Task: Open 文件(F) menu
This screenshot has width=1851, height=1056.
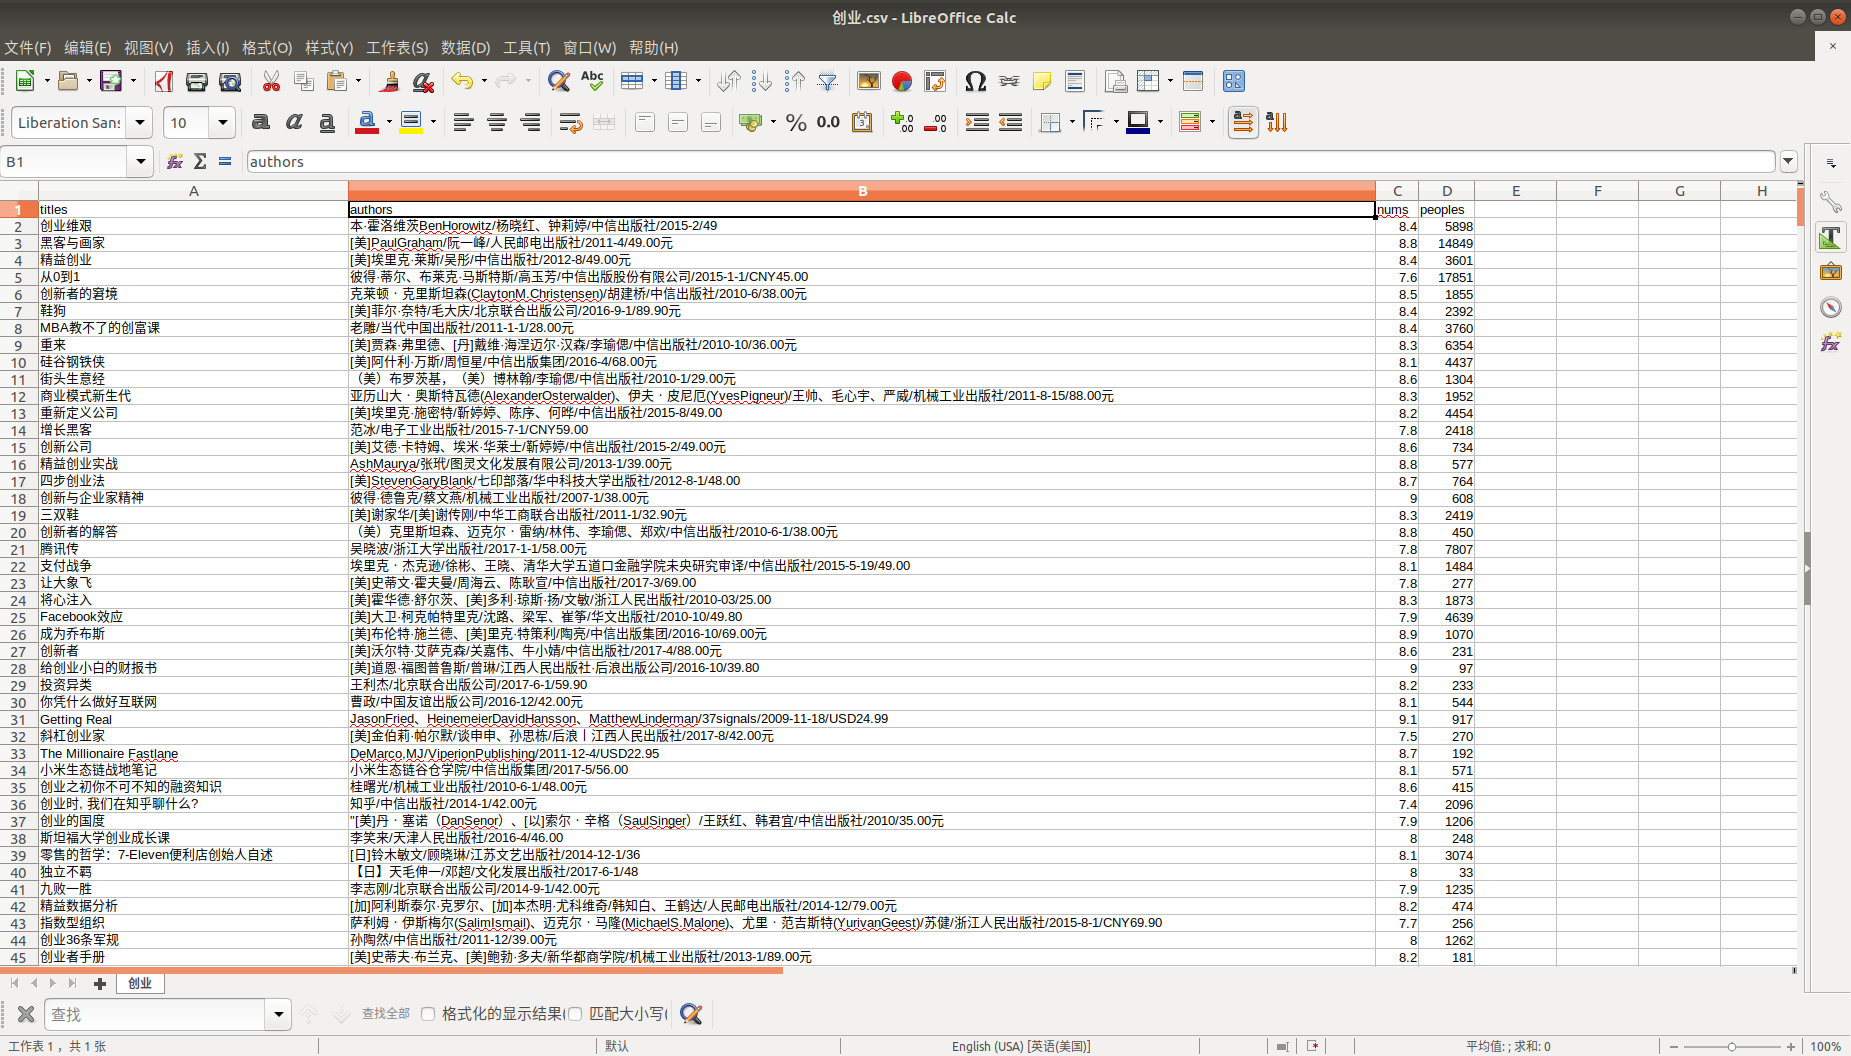Action: click(x=28, y=47)
